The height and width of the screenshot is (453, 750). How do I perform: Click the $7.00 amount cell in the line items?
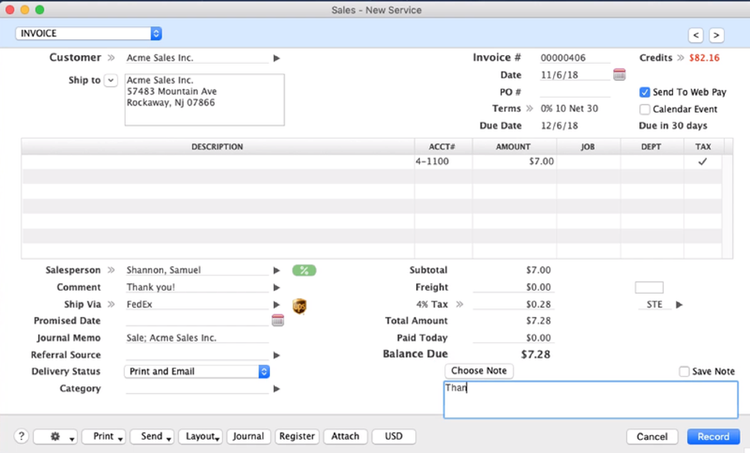click(x=514, y=162)
